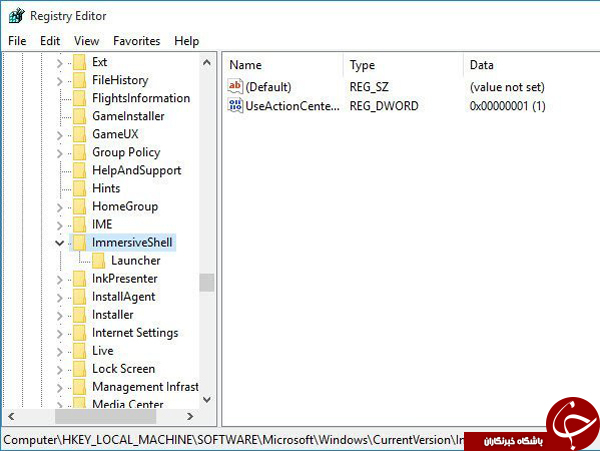The width and height of the screenshot is (600, 451).
Task: Click the FlightsInformation folder icon
Action: coord(79,98)
